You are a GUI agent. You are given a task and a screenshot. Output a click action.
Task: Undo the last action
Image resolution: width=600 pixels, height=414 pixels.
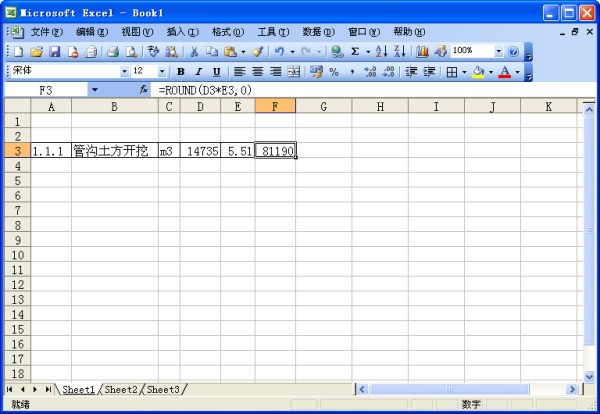(279, 51)
